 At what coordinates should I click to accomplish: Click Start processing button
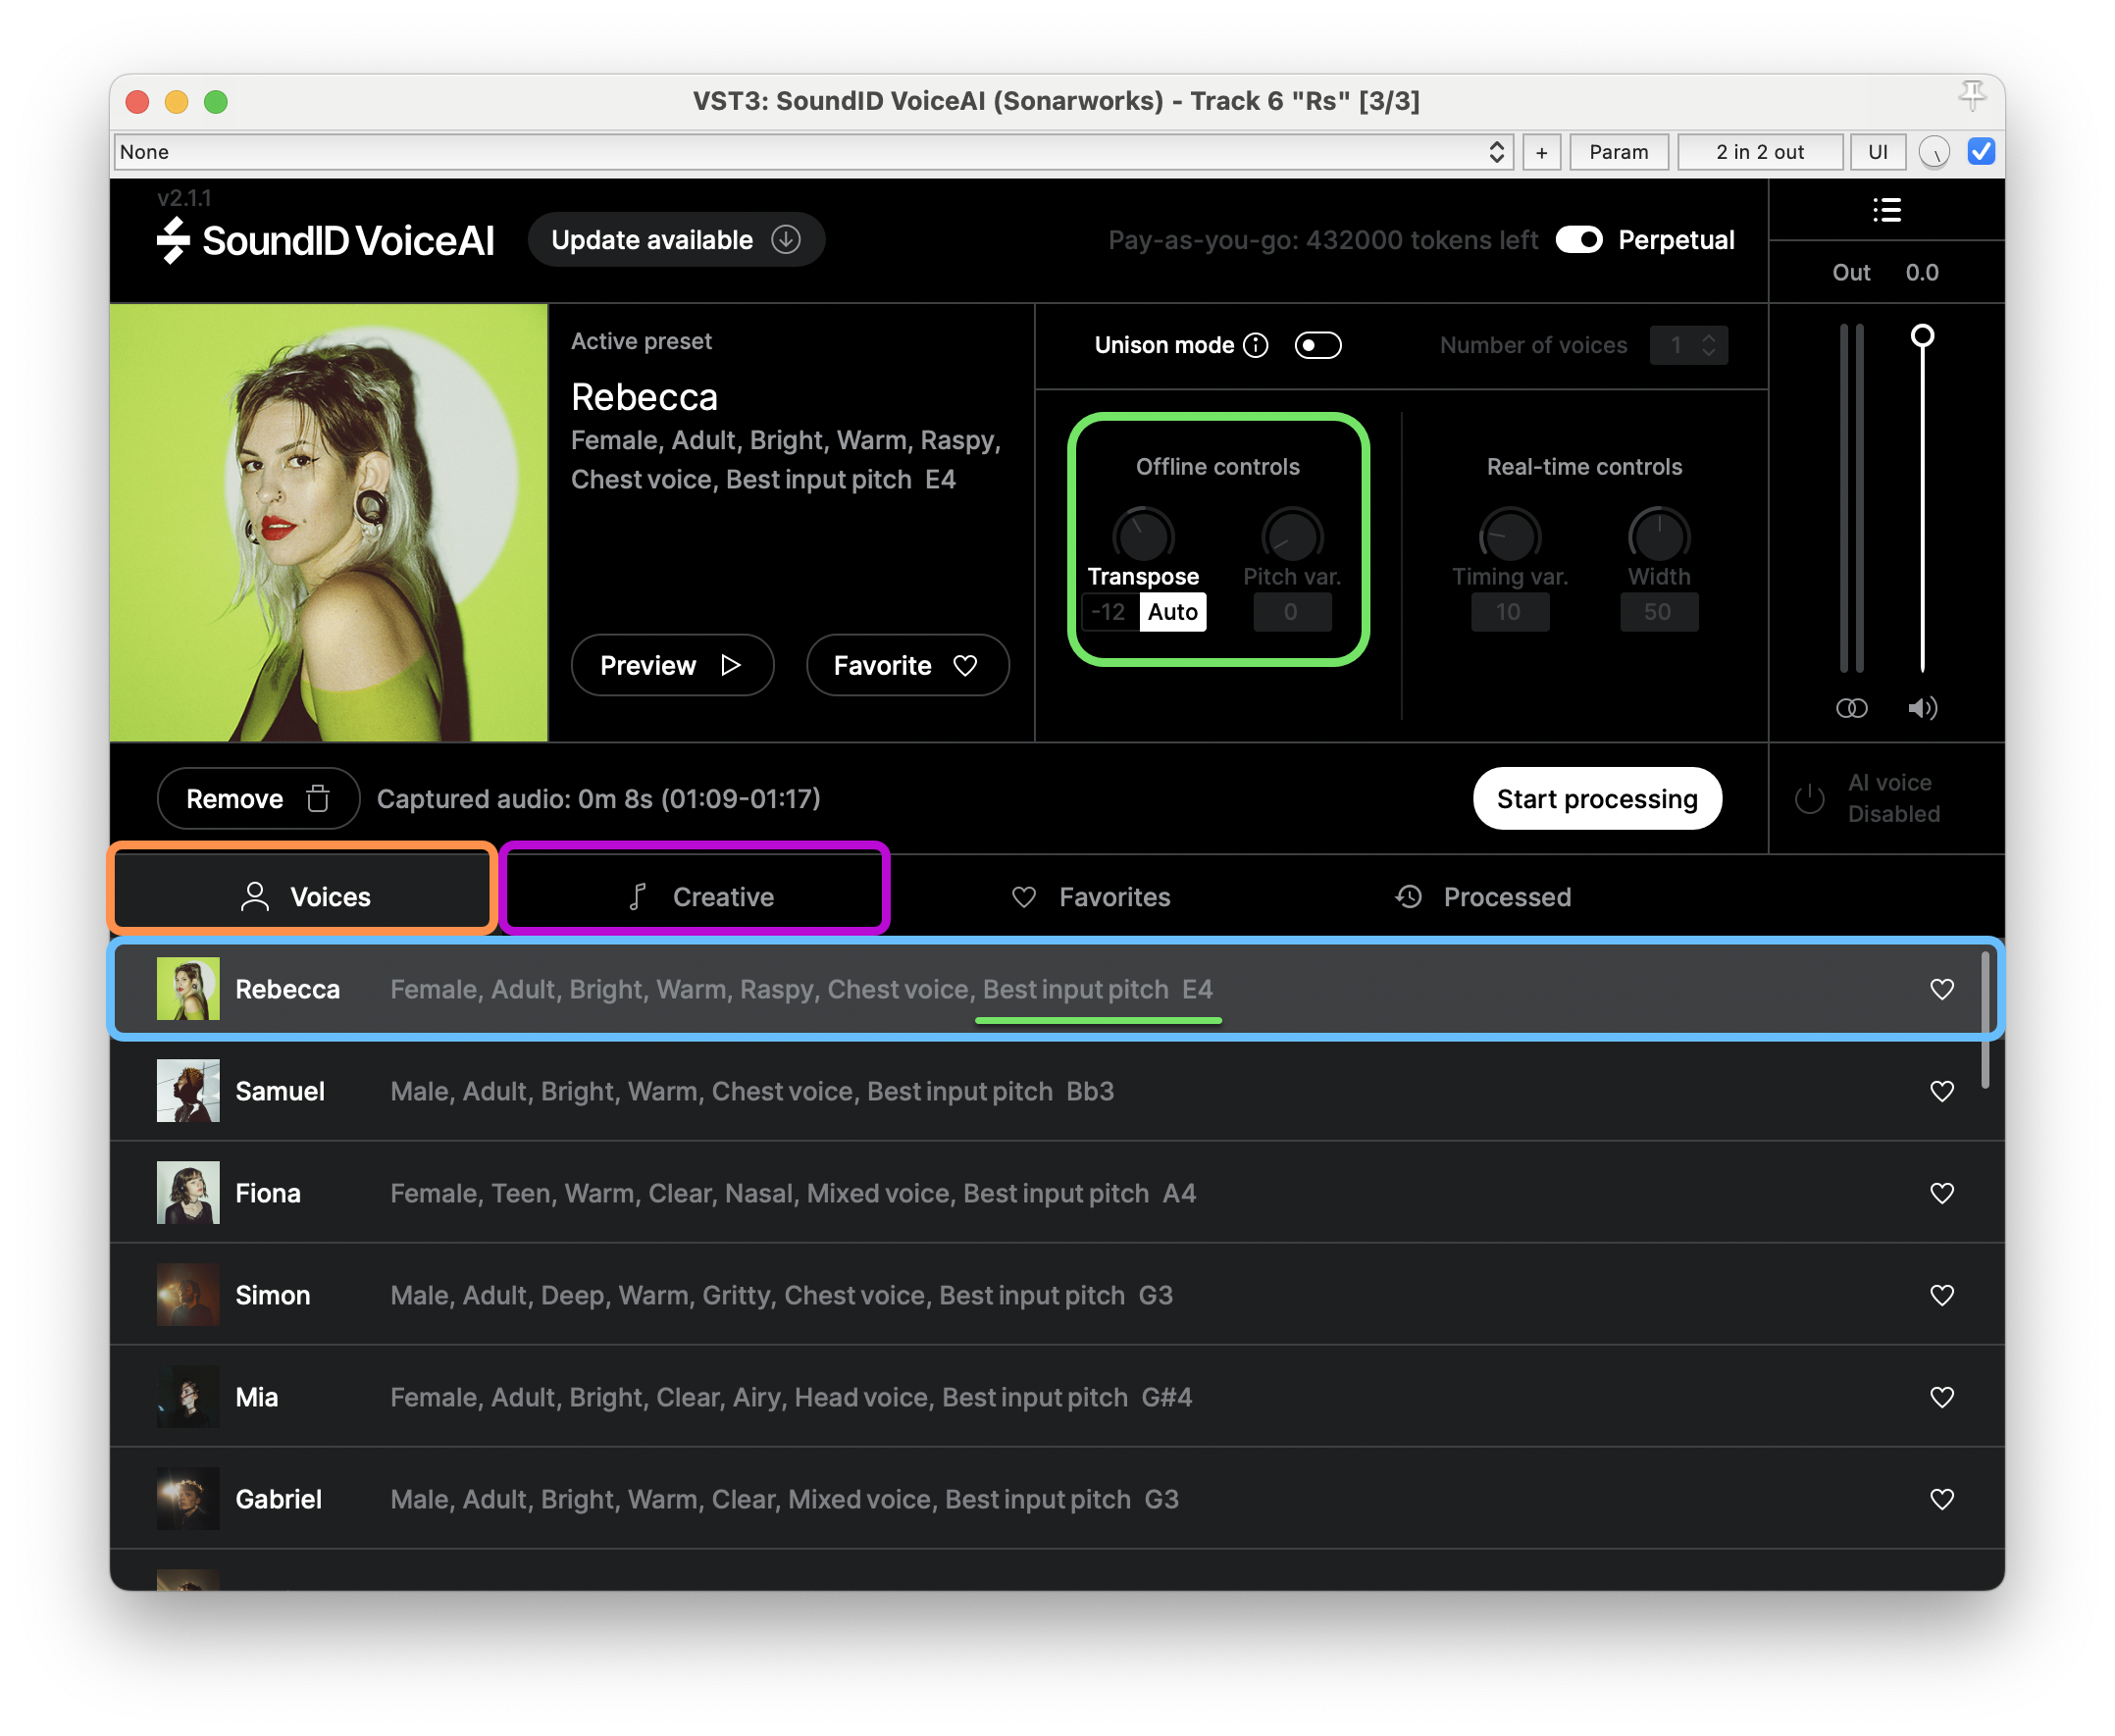tap(1597, 798)
